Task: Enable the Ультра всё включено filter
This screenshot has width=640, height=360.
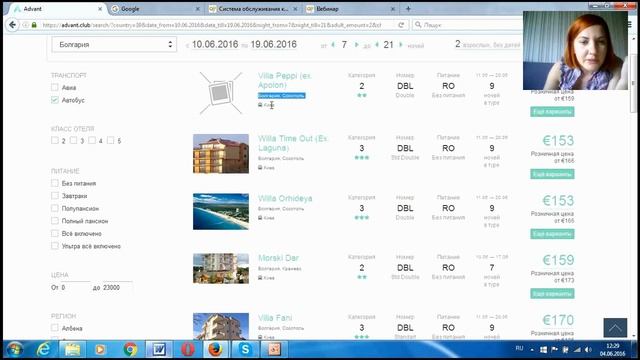Action: 55,246
